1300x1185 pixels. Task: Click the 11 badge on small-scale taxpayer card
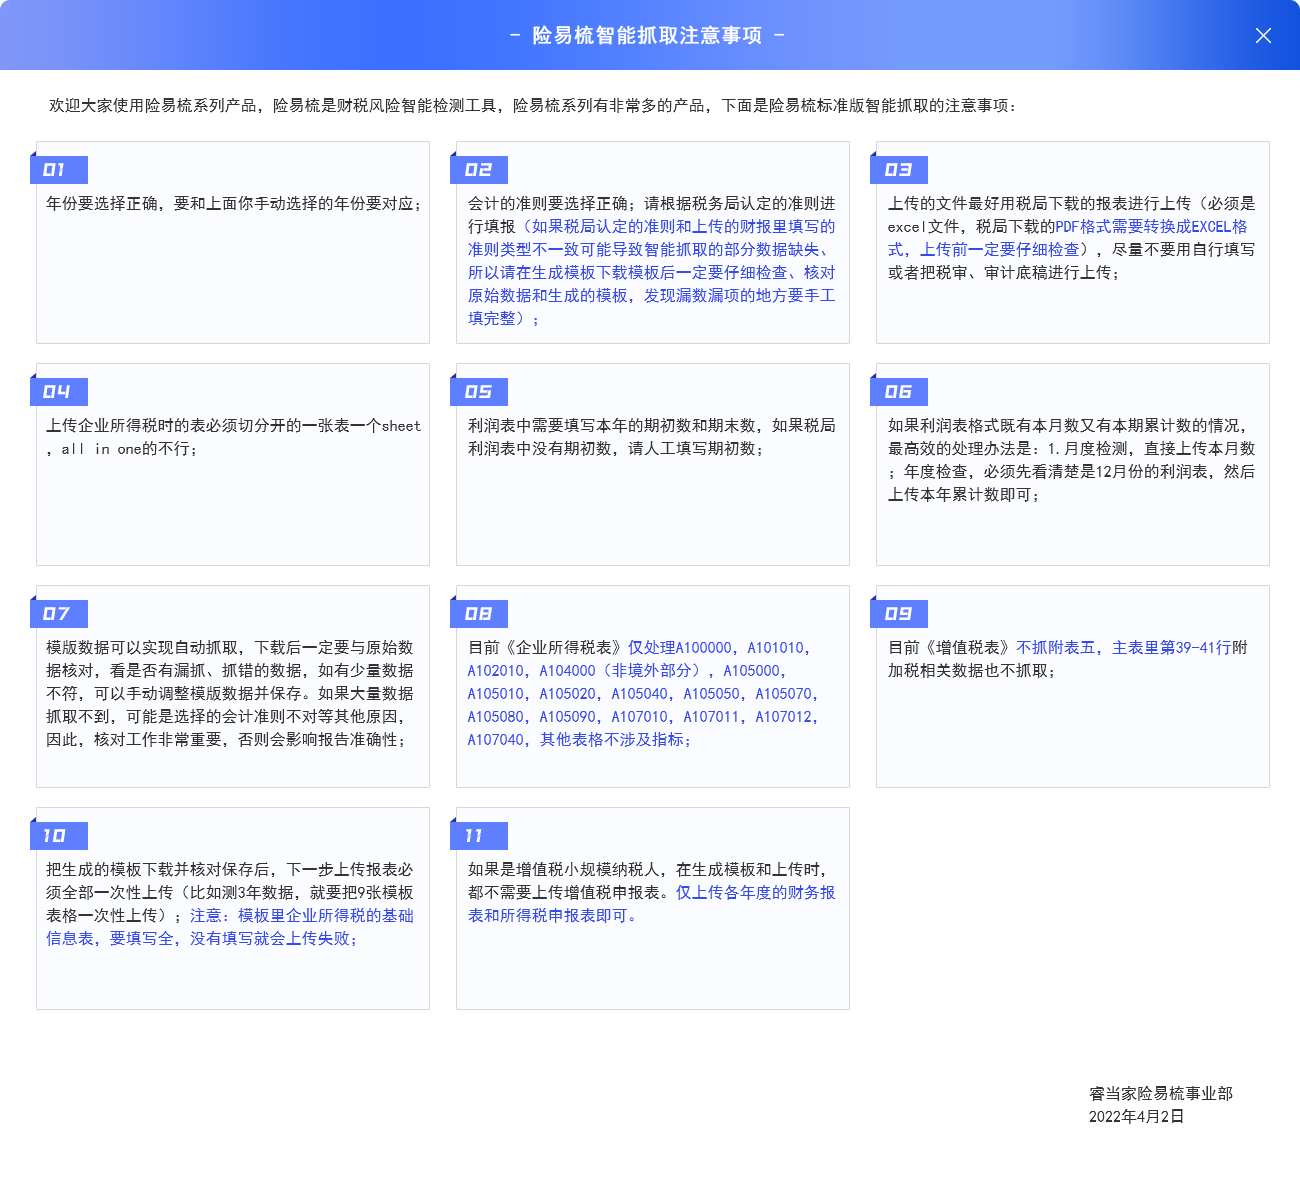coord(480,836)
